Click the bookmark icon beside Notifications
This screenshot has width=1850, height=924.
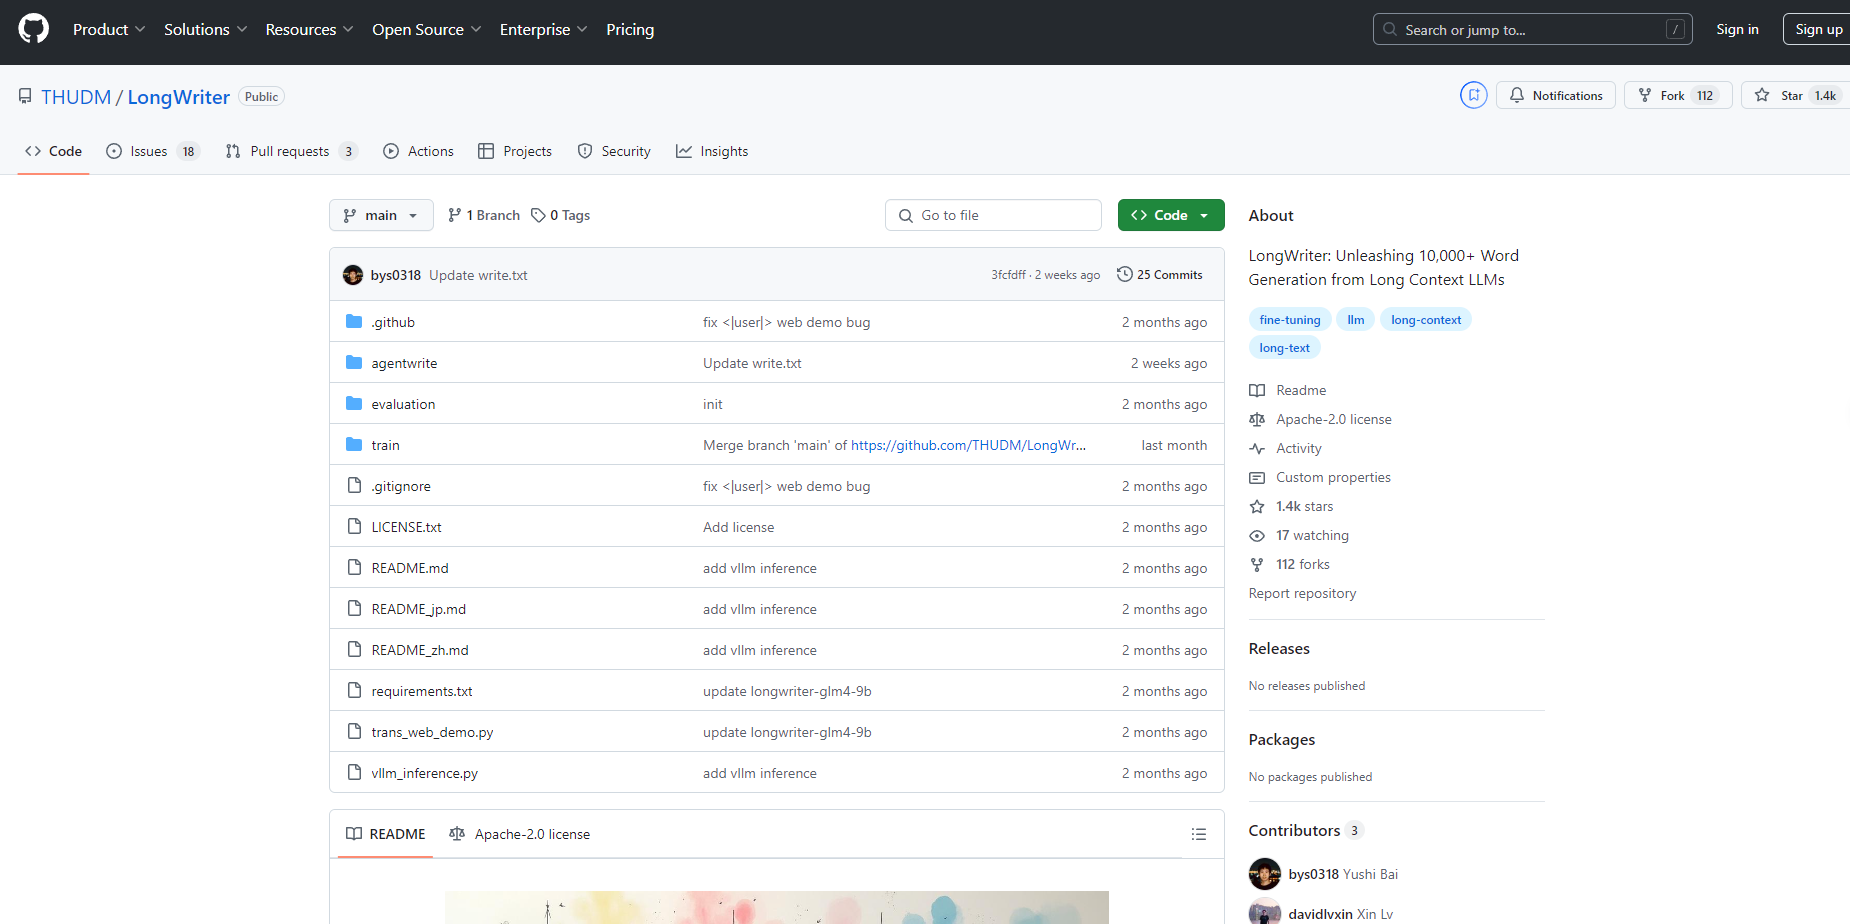[x=1473, y=95]
